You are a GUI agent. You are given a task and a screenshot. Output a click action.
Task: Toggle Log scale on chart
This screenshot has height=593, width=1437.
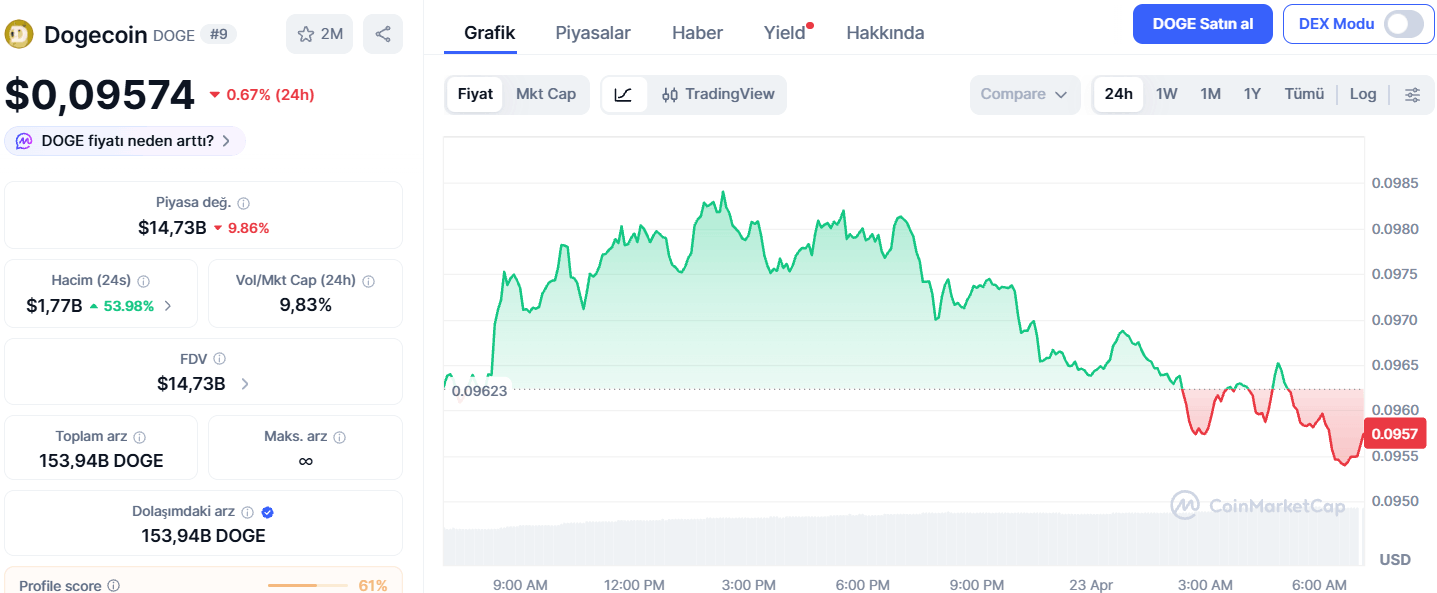tap(1363, 94)
